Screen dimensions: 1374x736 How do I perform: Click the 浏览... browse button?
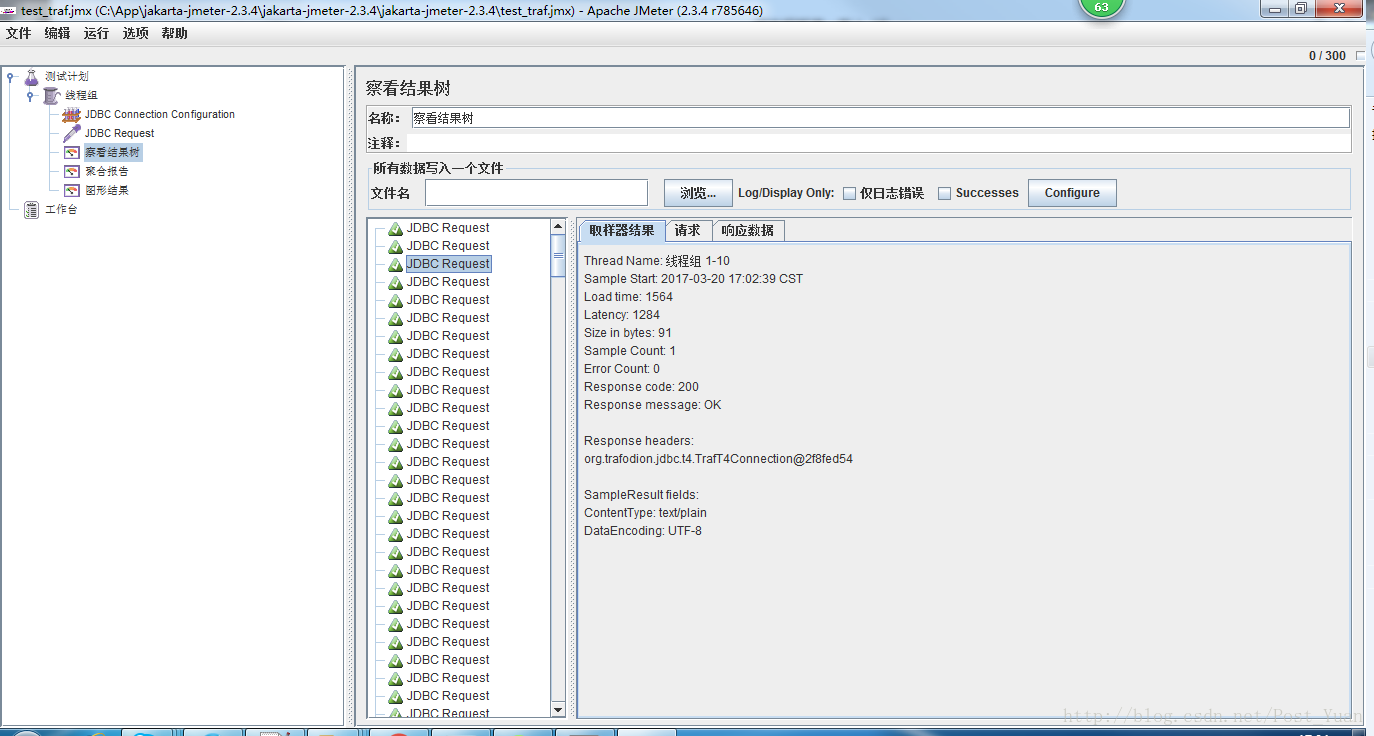(698, 193)
